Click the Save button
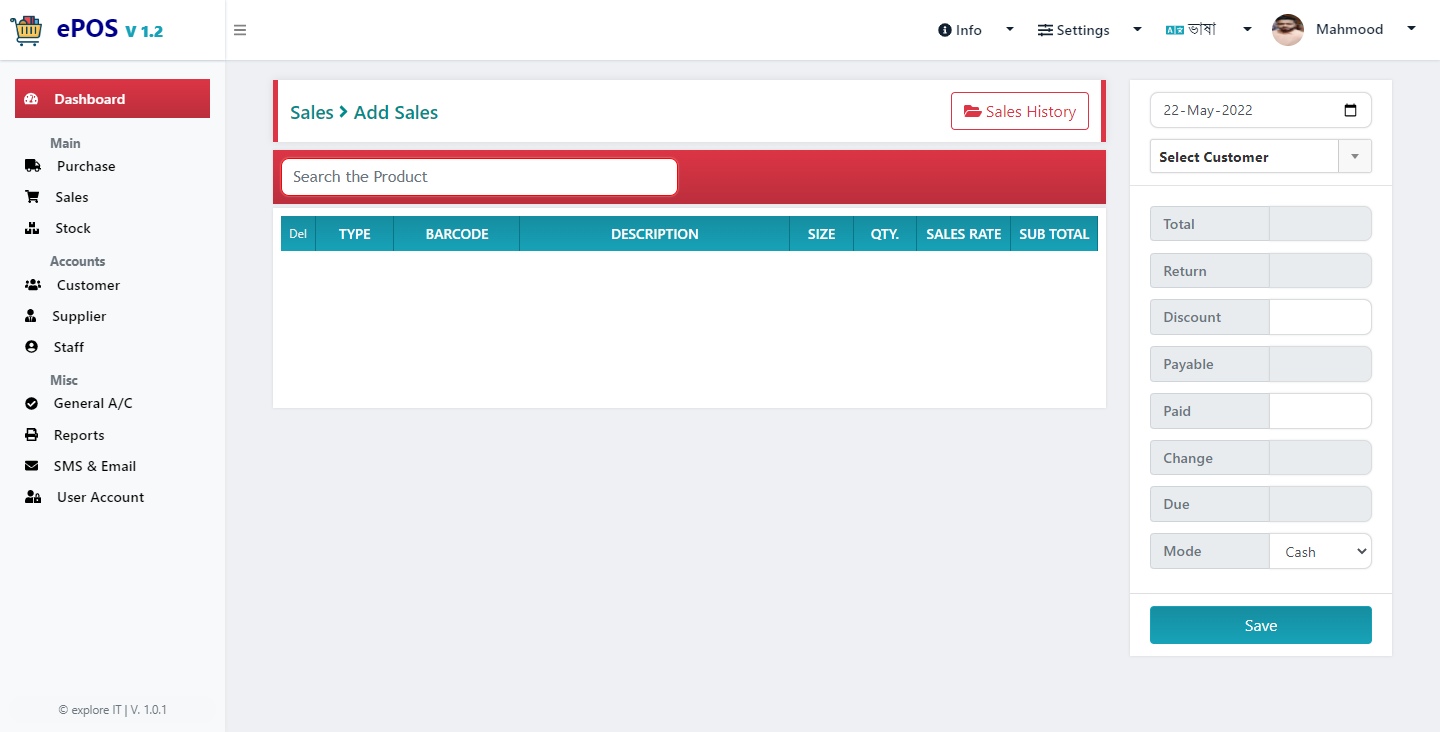 point(1260,625)
